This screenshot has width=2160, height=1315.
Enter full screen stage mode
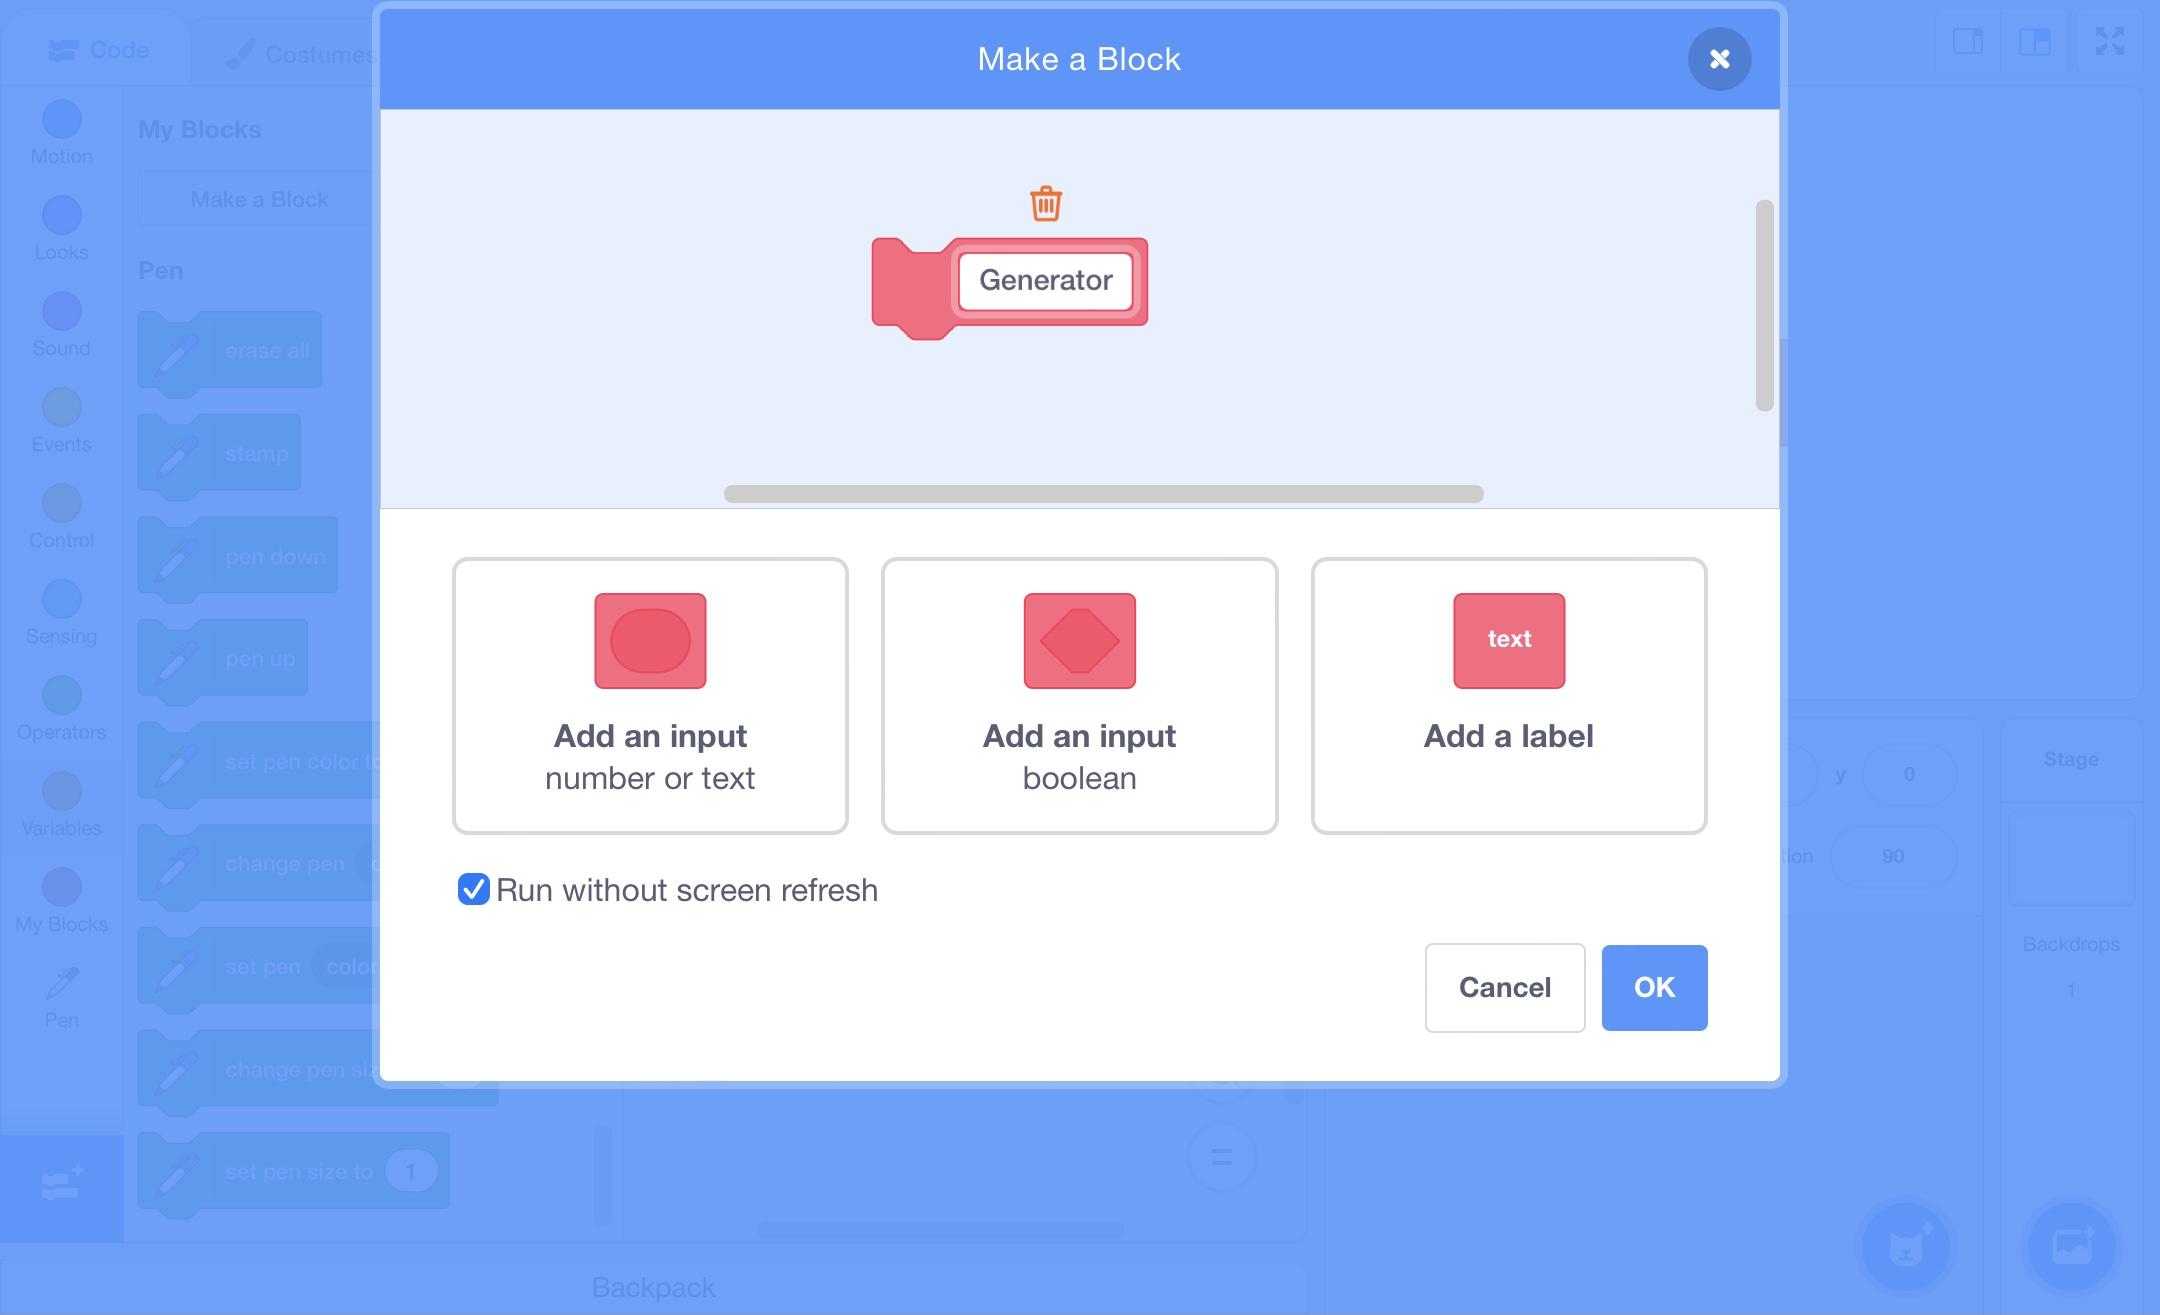2110,42
